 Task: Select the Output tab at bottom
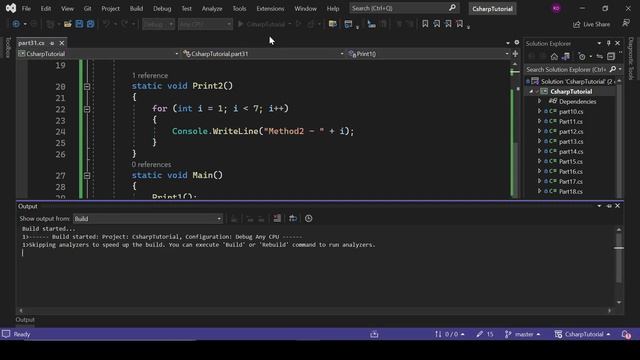[x=25, y=320]
